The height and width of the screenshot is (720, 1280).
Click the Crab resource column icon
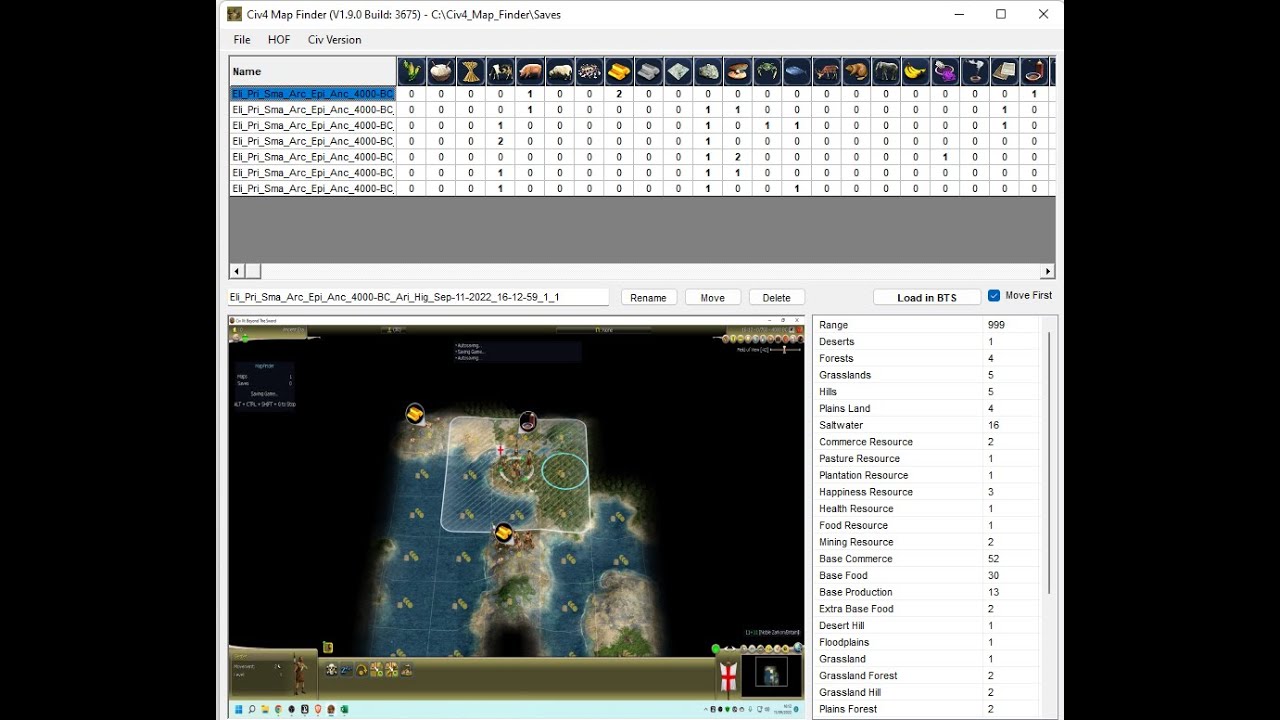point(767,71)
